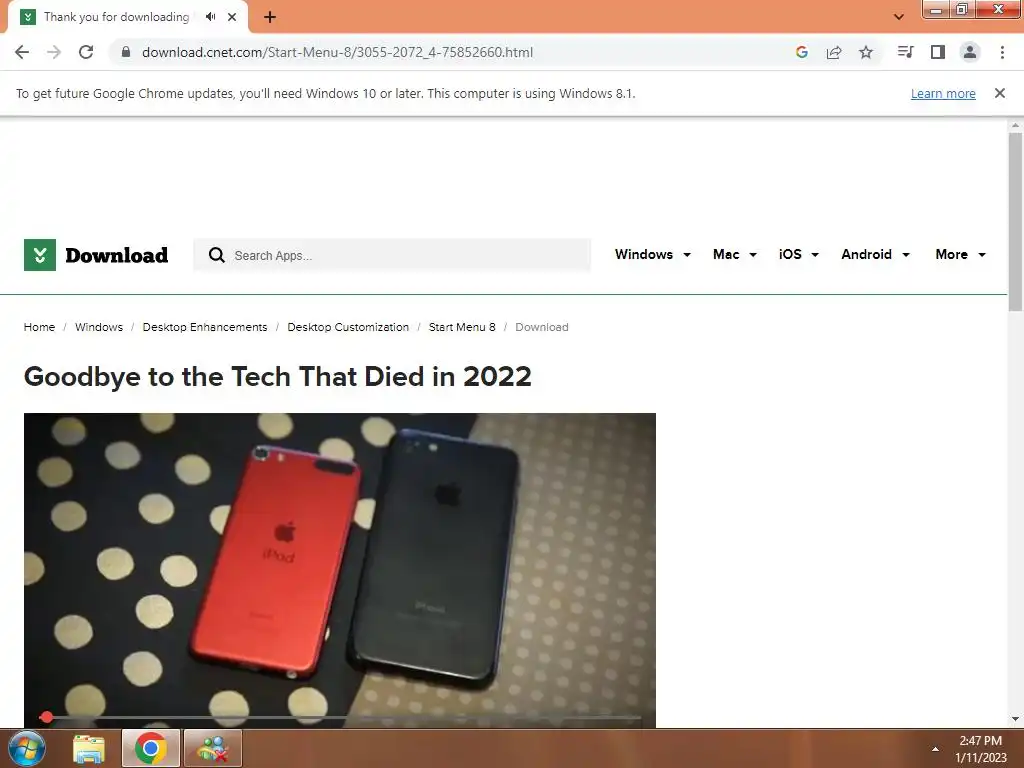Mute tab audio speaker icon

click(210, 17)
